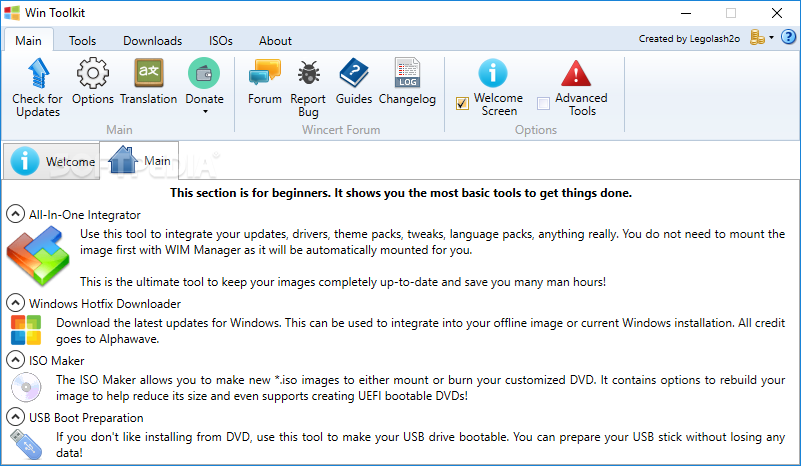
Task: Open the Forum chat bubbles icon
Action: tap(265, 72)
